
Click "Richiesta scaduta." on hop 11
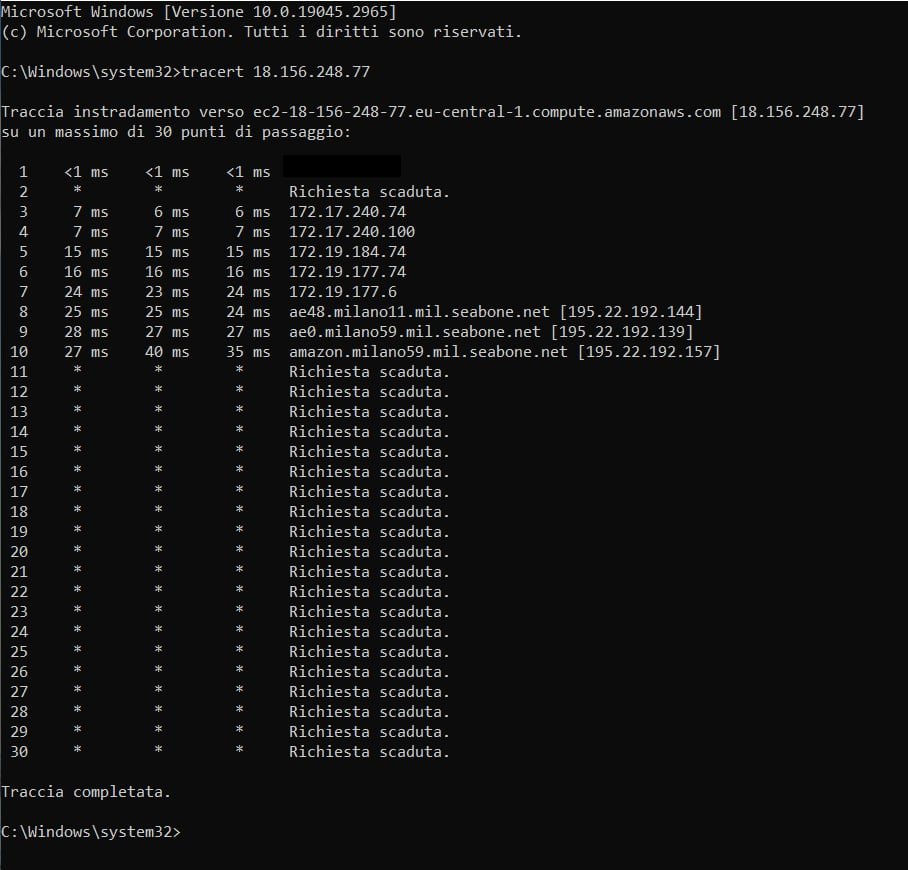(369, 372)
